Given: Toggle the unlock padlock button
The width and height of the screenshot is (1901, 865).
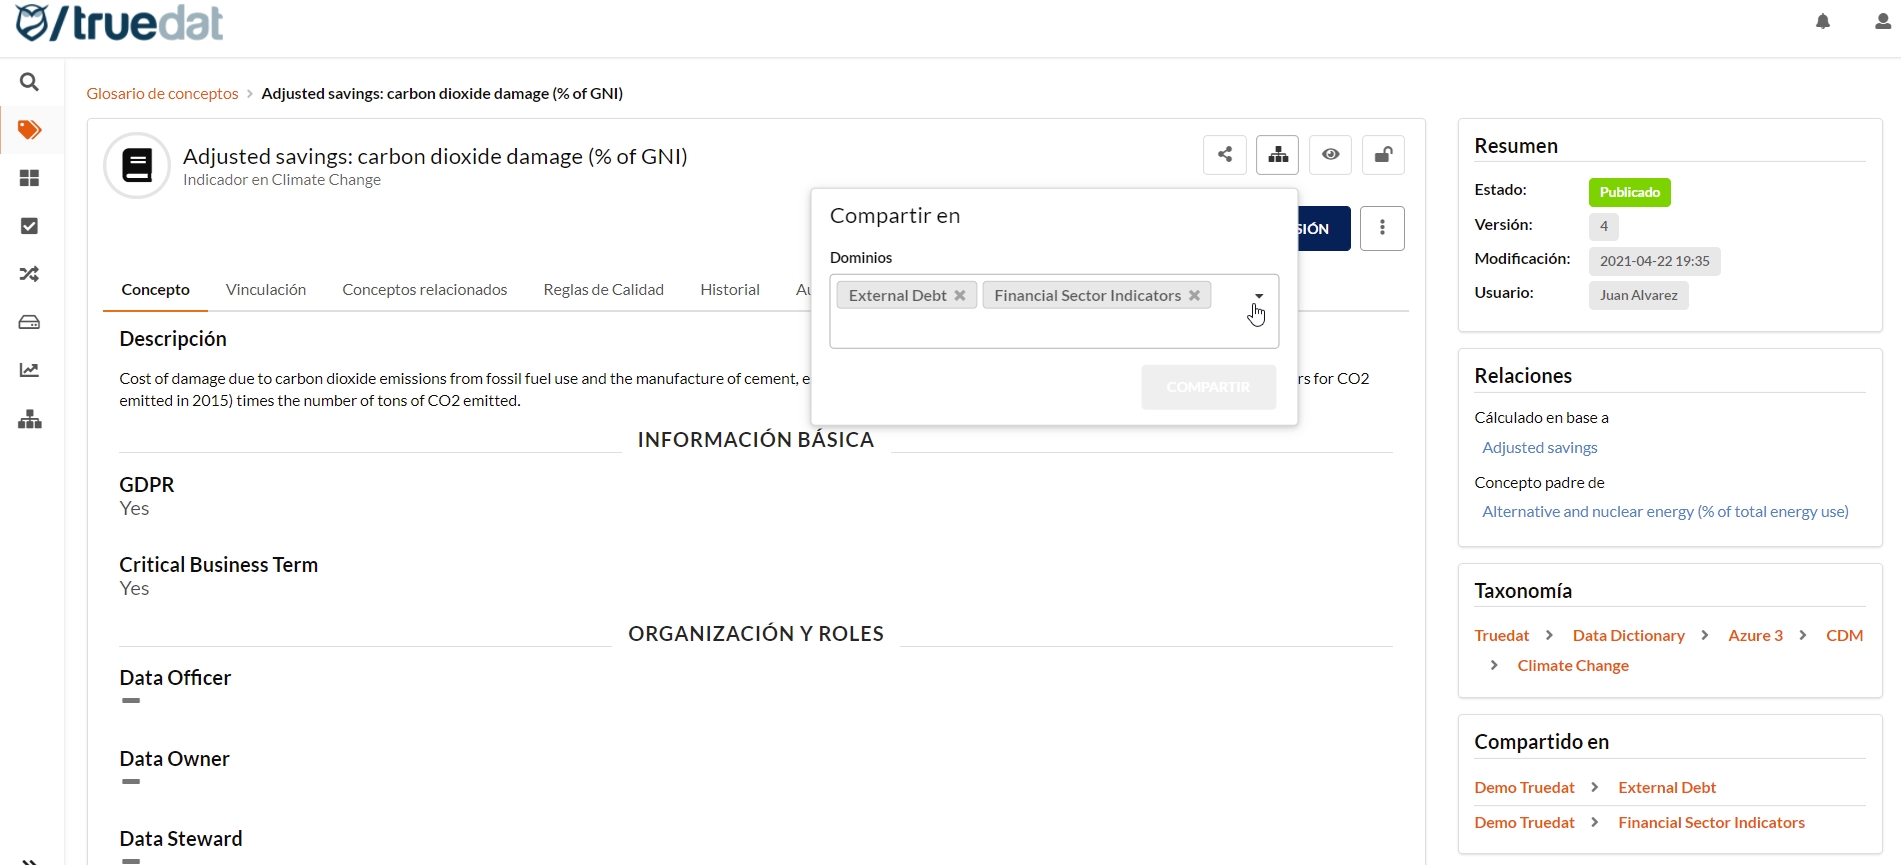Looking at the screenshot, I should point(1383,155).
